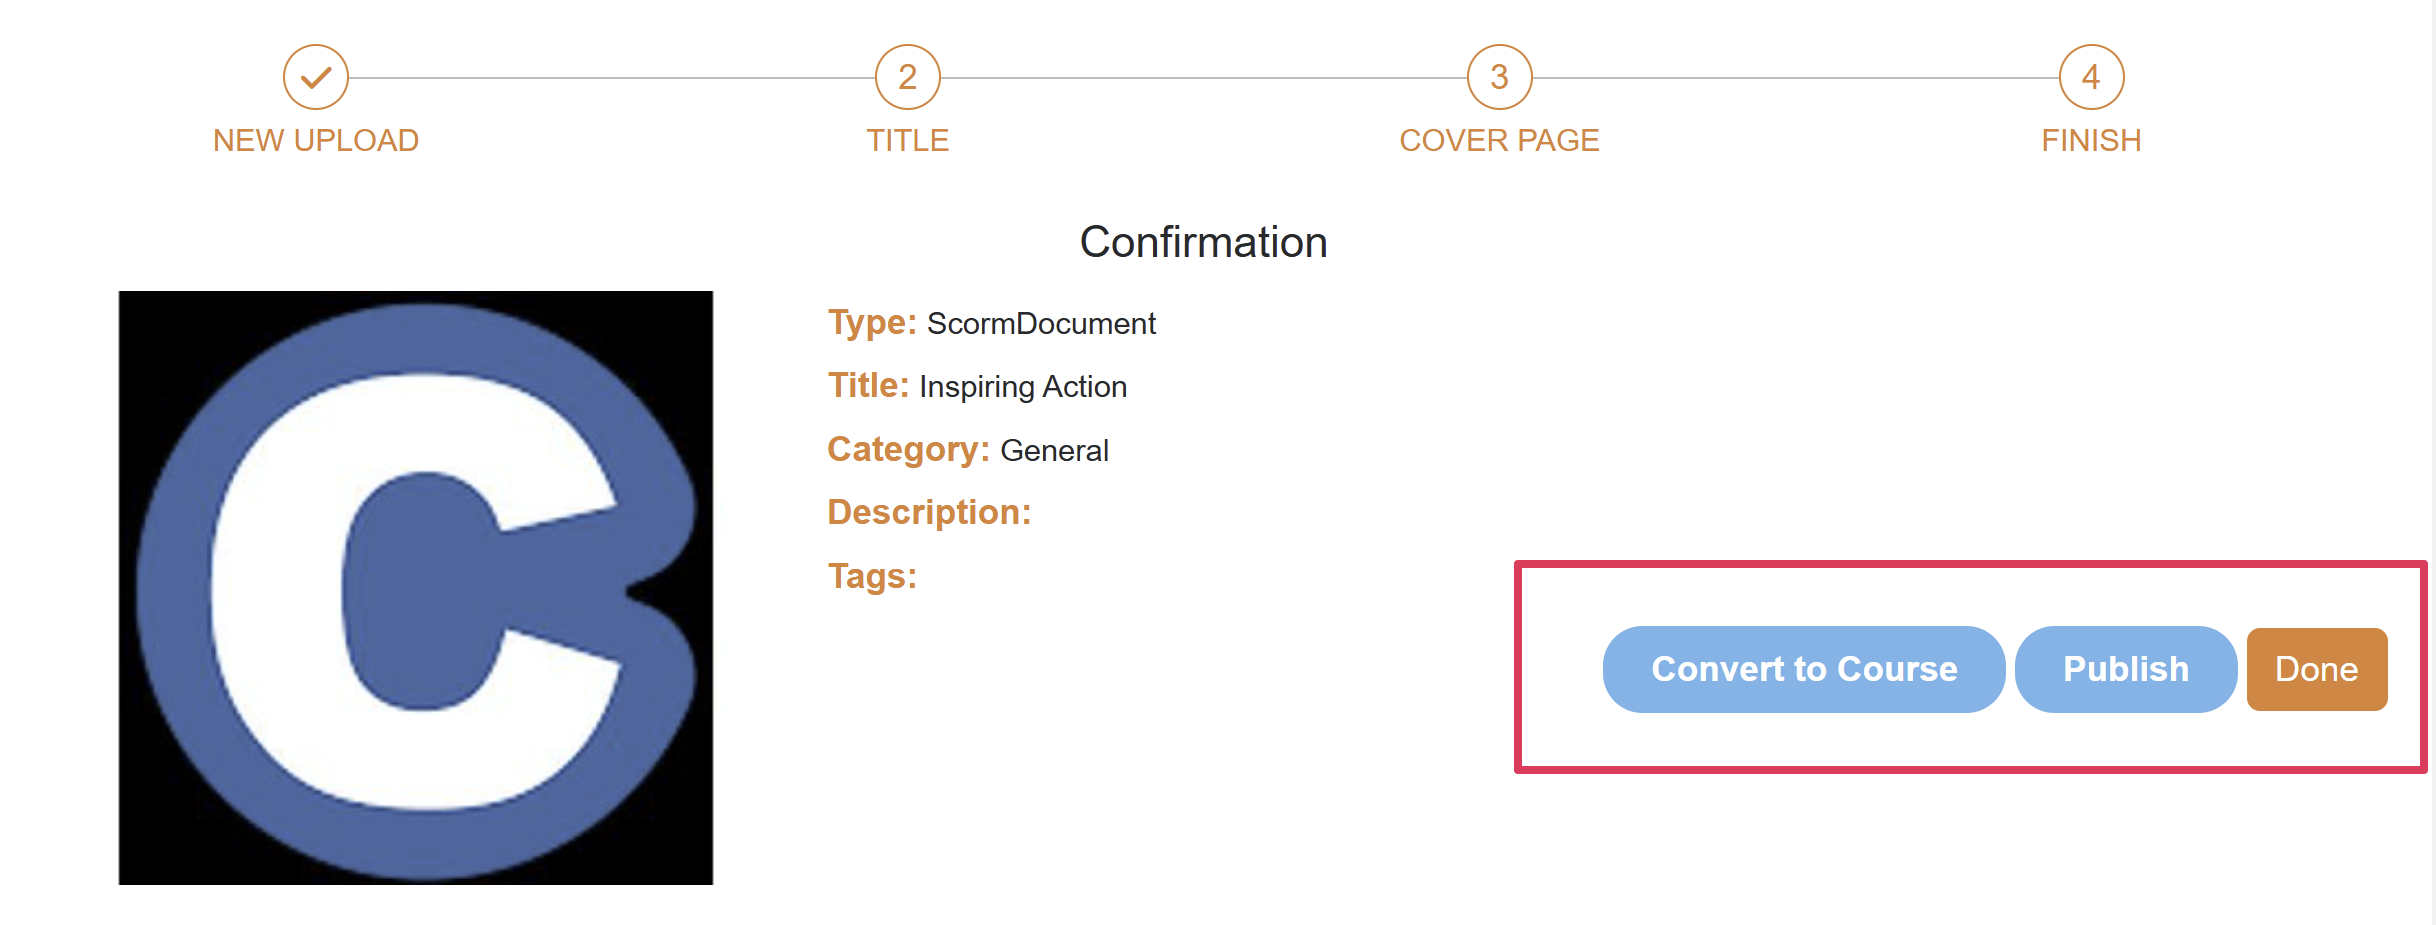Select step 3 circle for Cover Page
The width and height of the screenshot is (2436, 925).
[1499, 77]
